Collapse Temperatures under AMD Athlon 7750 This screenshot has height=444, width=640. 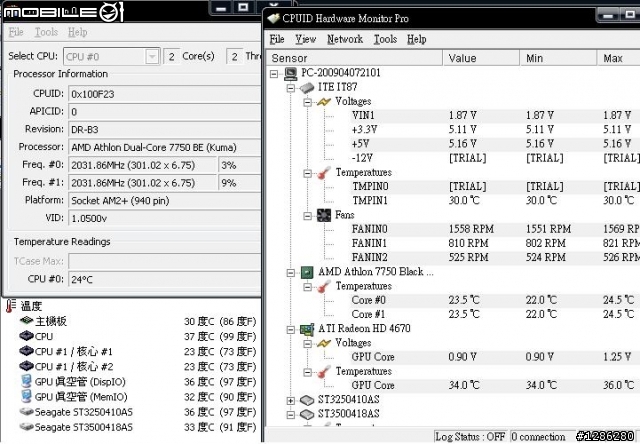[307, 287]
